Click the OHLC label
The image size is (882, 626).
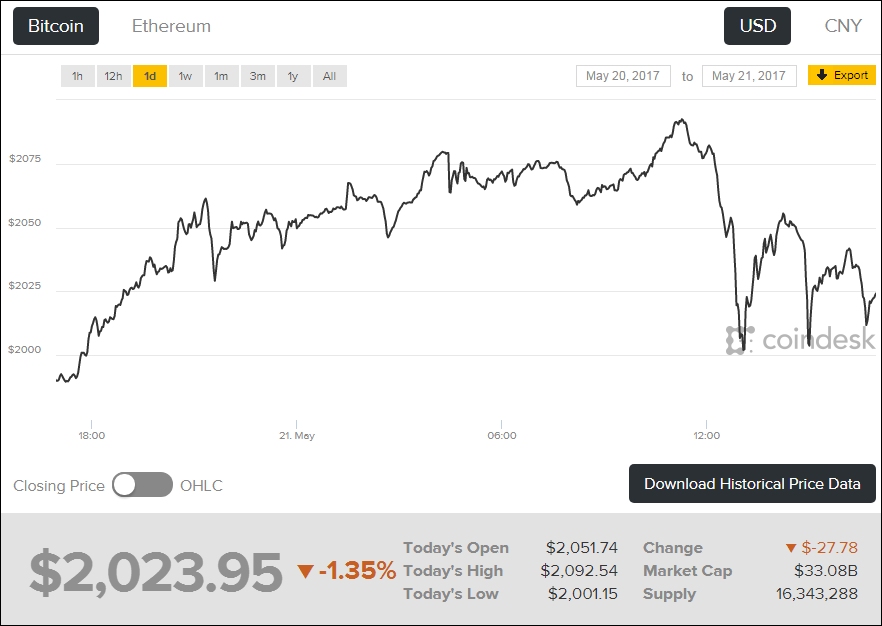pos(201,486)
